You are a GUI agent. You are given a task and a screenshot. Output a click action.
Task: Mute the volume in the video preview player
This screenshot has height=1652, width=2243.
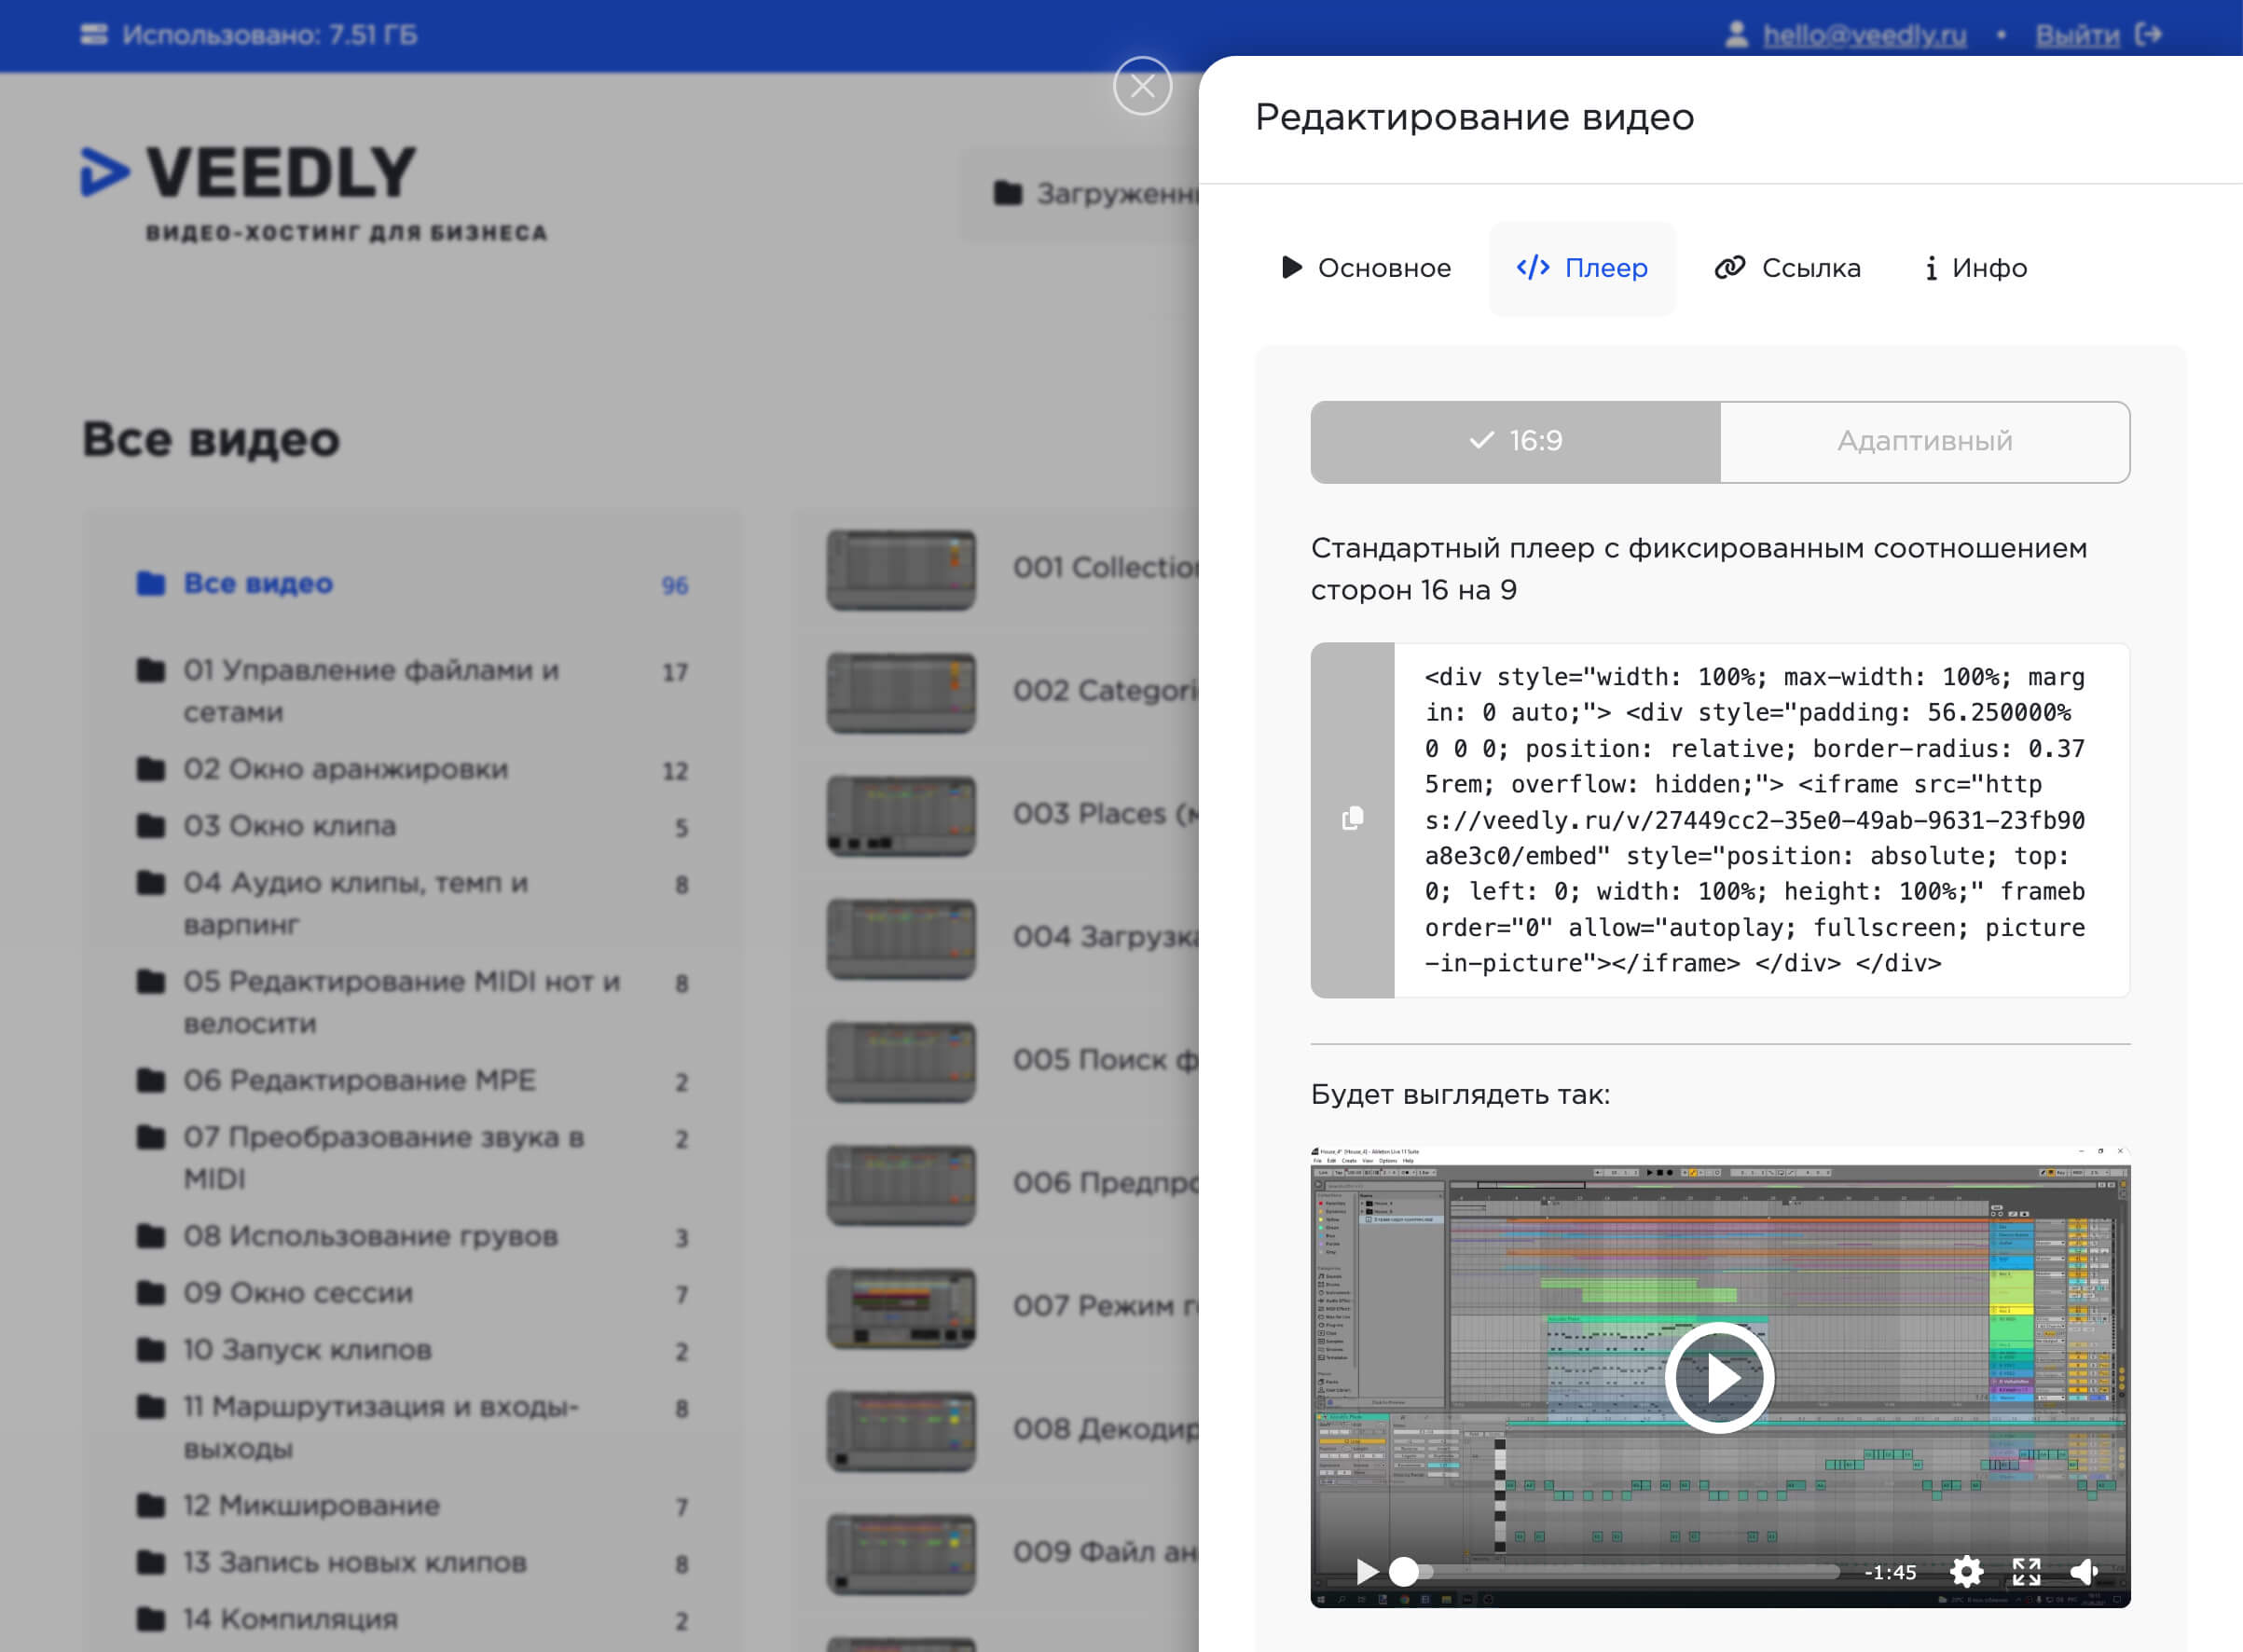click(x=2086, y=1572)
